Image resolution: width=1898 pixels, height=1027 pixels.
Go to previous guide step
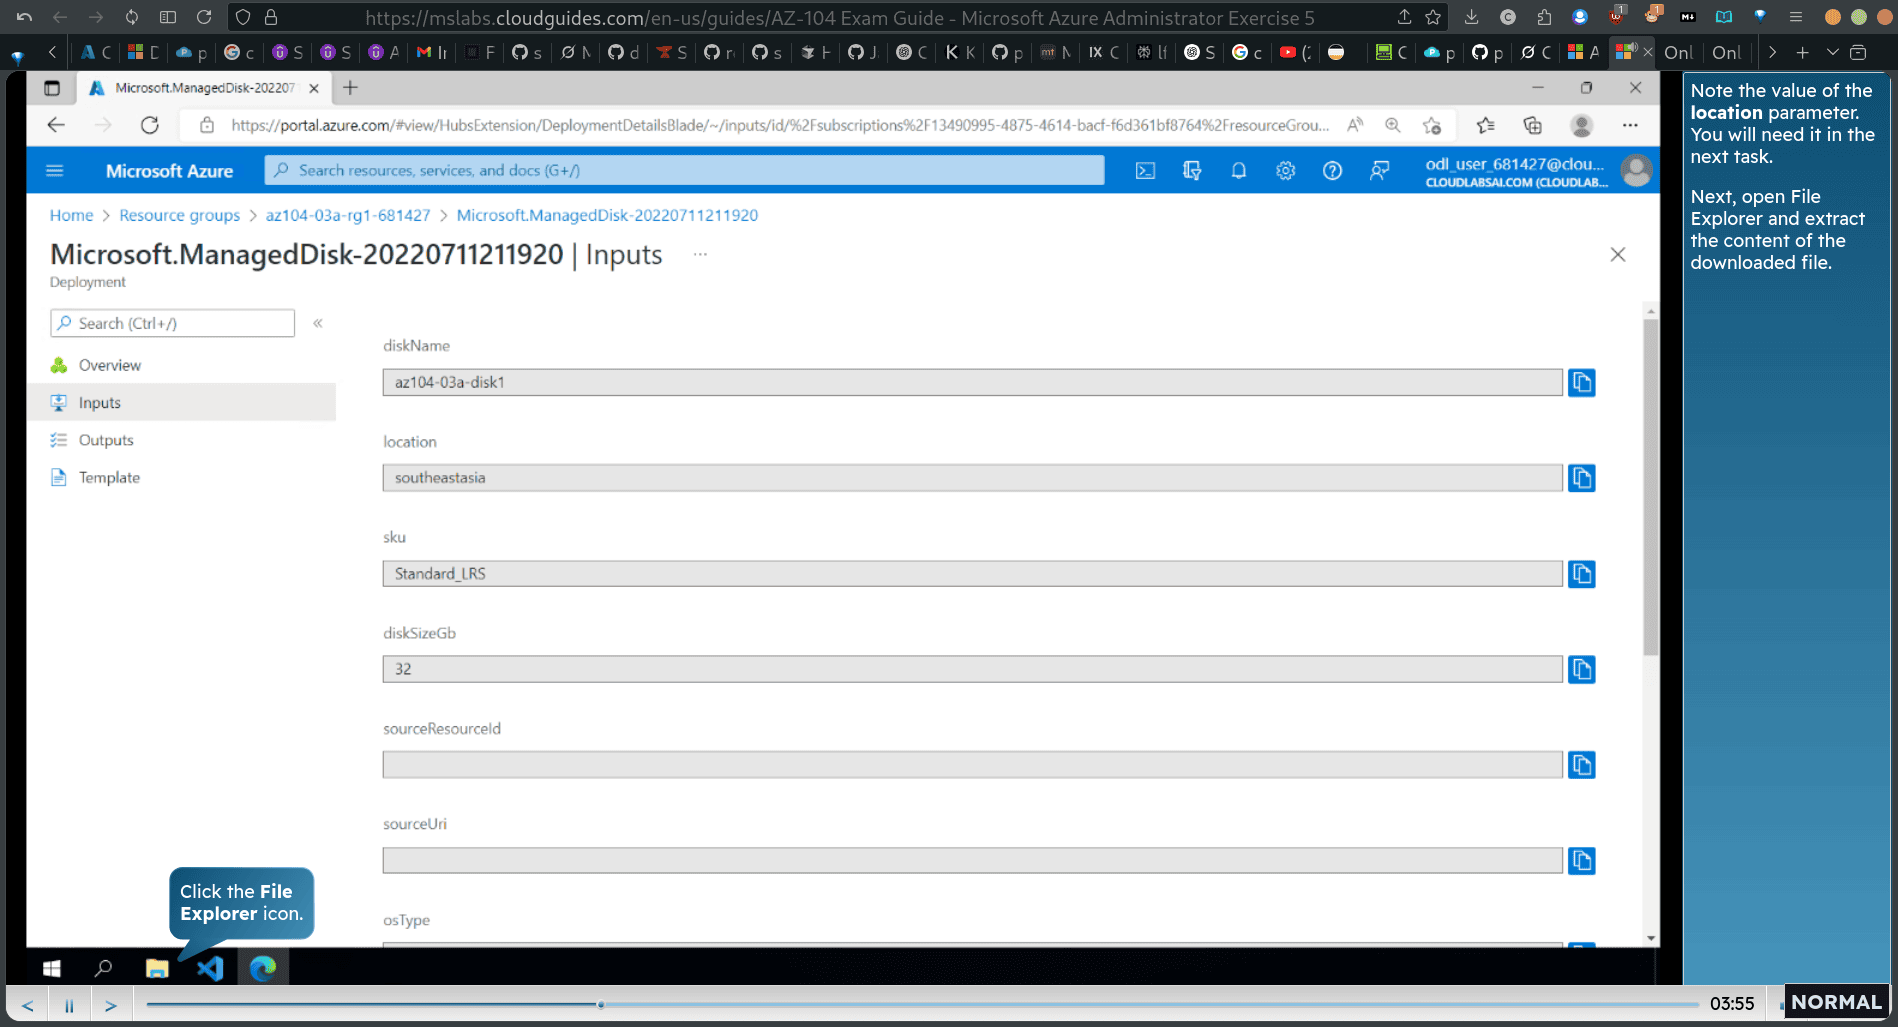point(28,1005)
